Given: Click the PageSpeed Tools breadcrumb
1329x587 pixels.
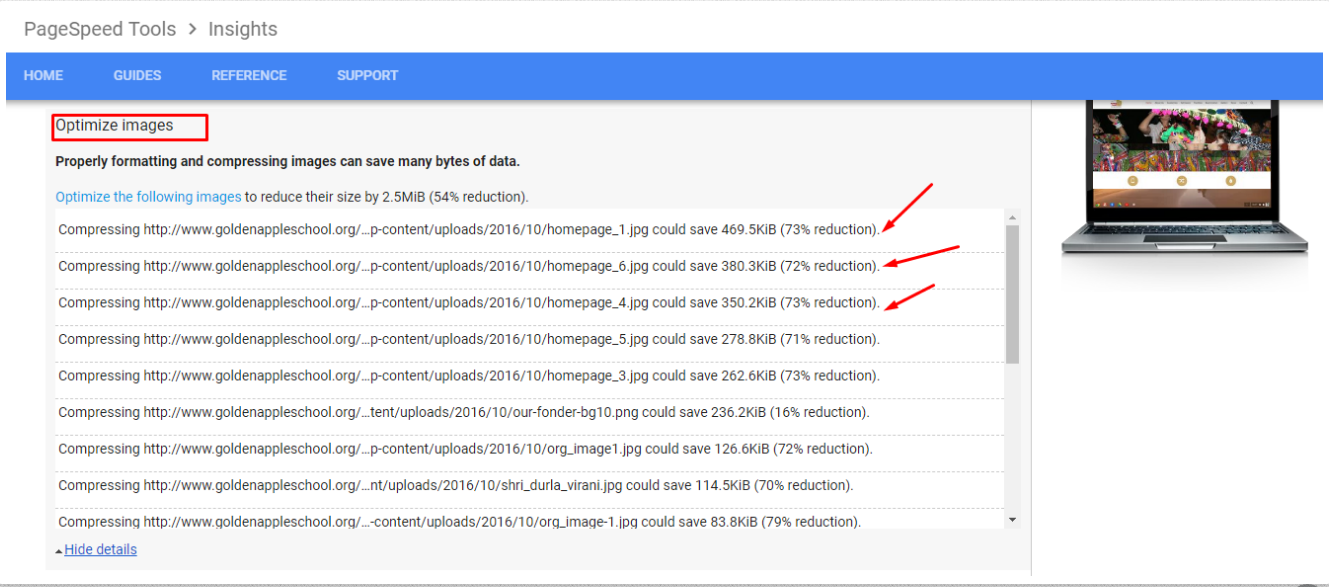Looking at the screenshot, I should point(100,29).
